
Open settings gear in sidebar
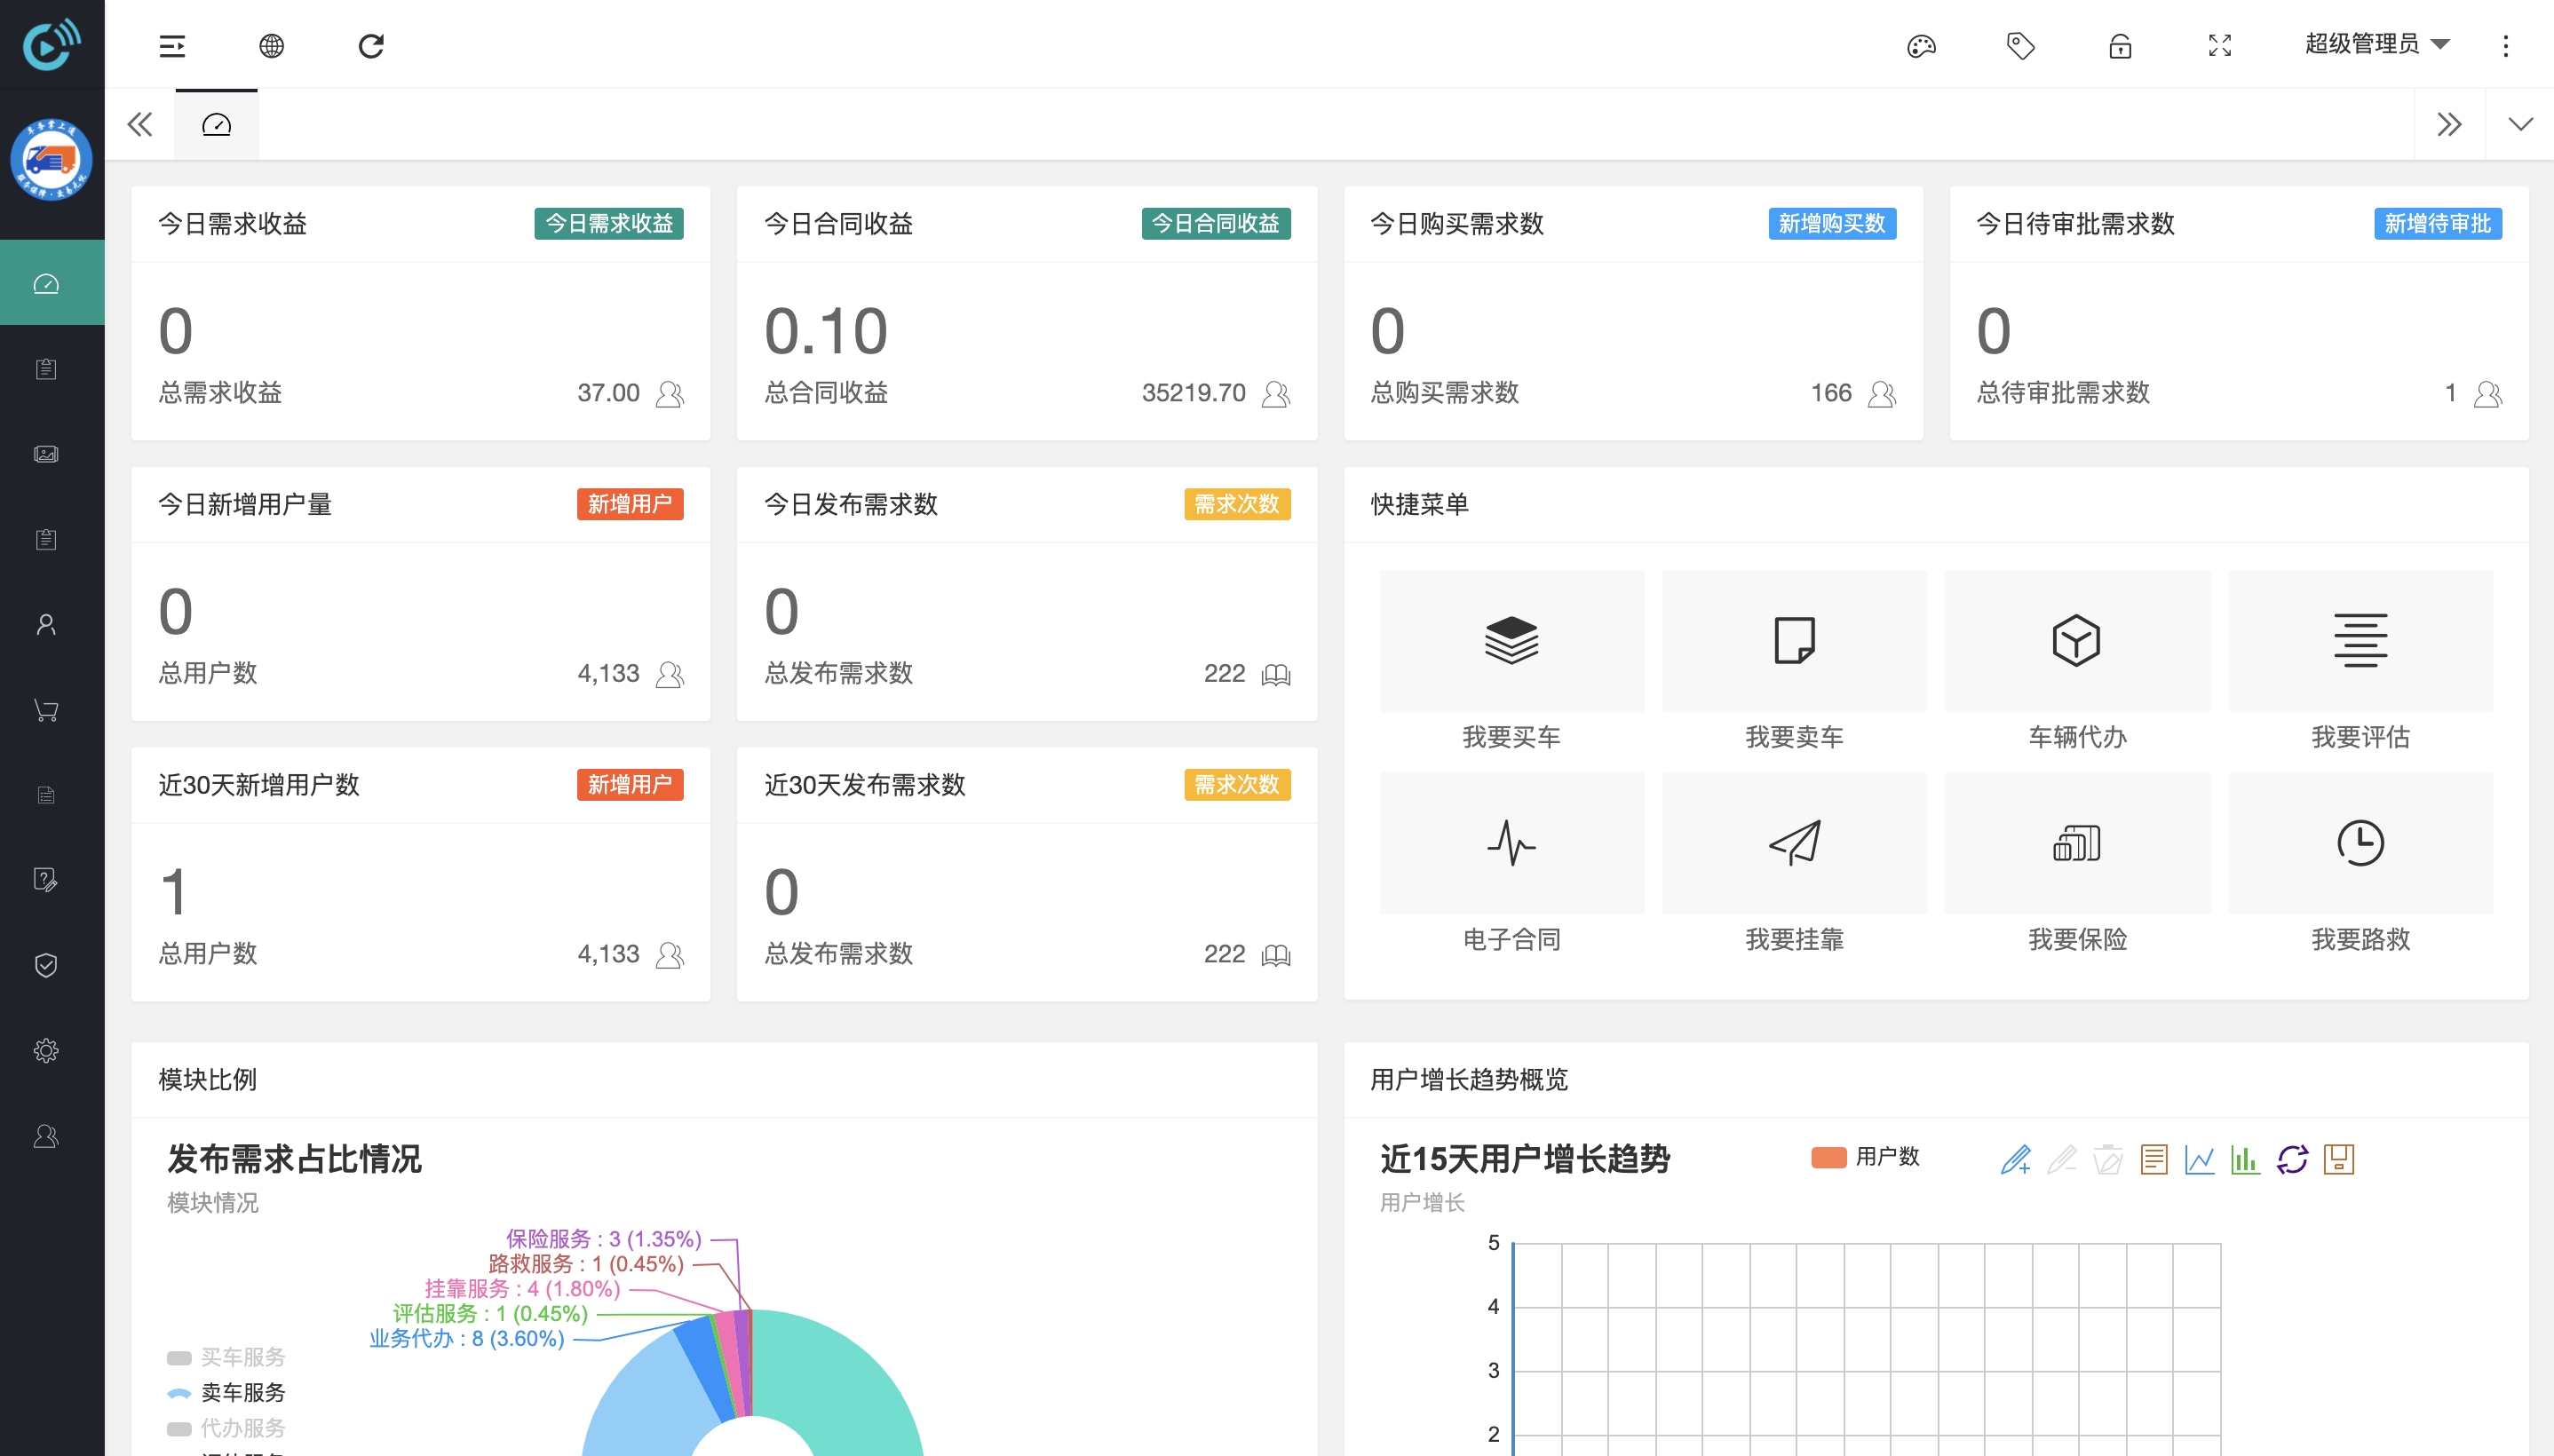(46, 1050)
